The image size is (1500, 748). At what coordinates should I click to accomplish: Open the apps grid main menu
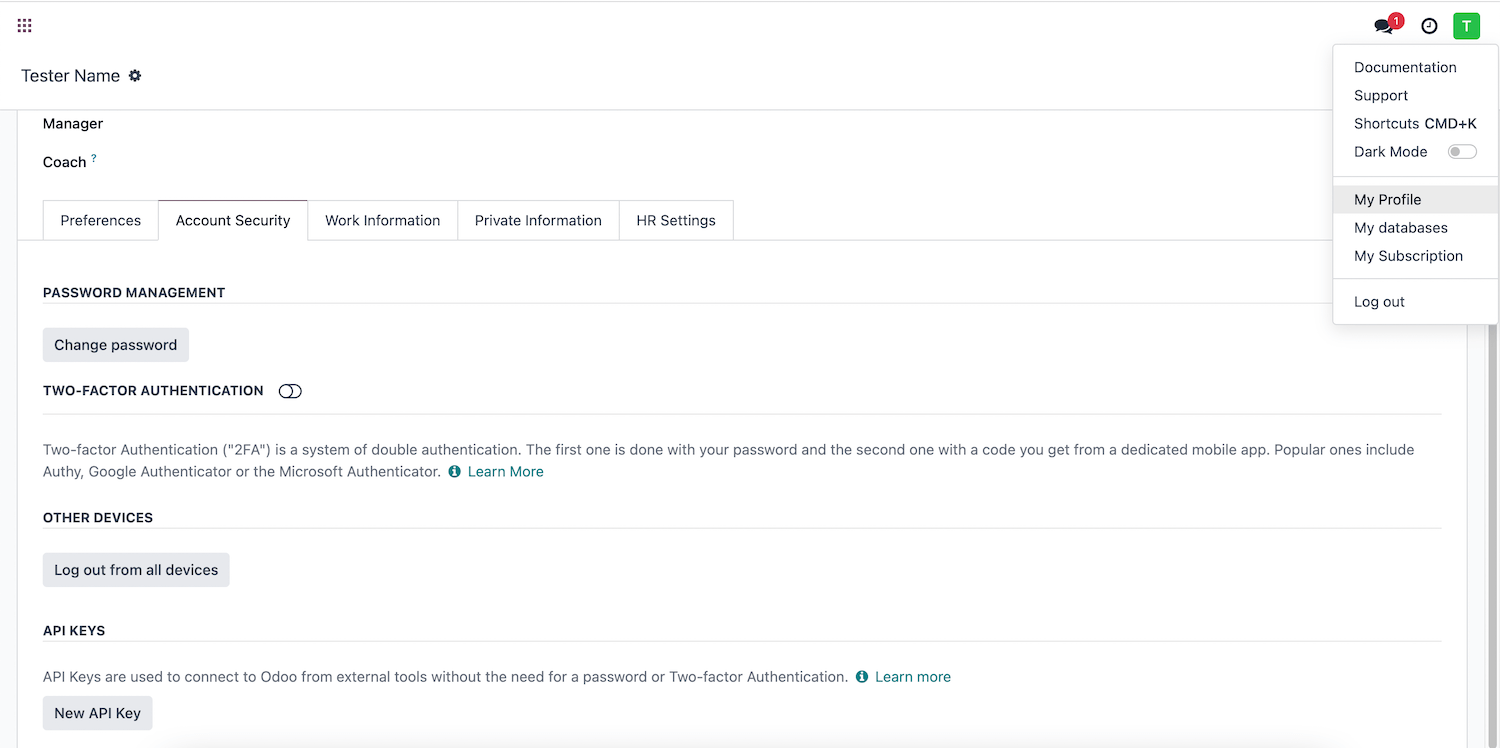pyautogui.click(x=25, y=26)
